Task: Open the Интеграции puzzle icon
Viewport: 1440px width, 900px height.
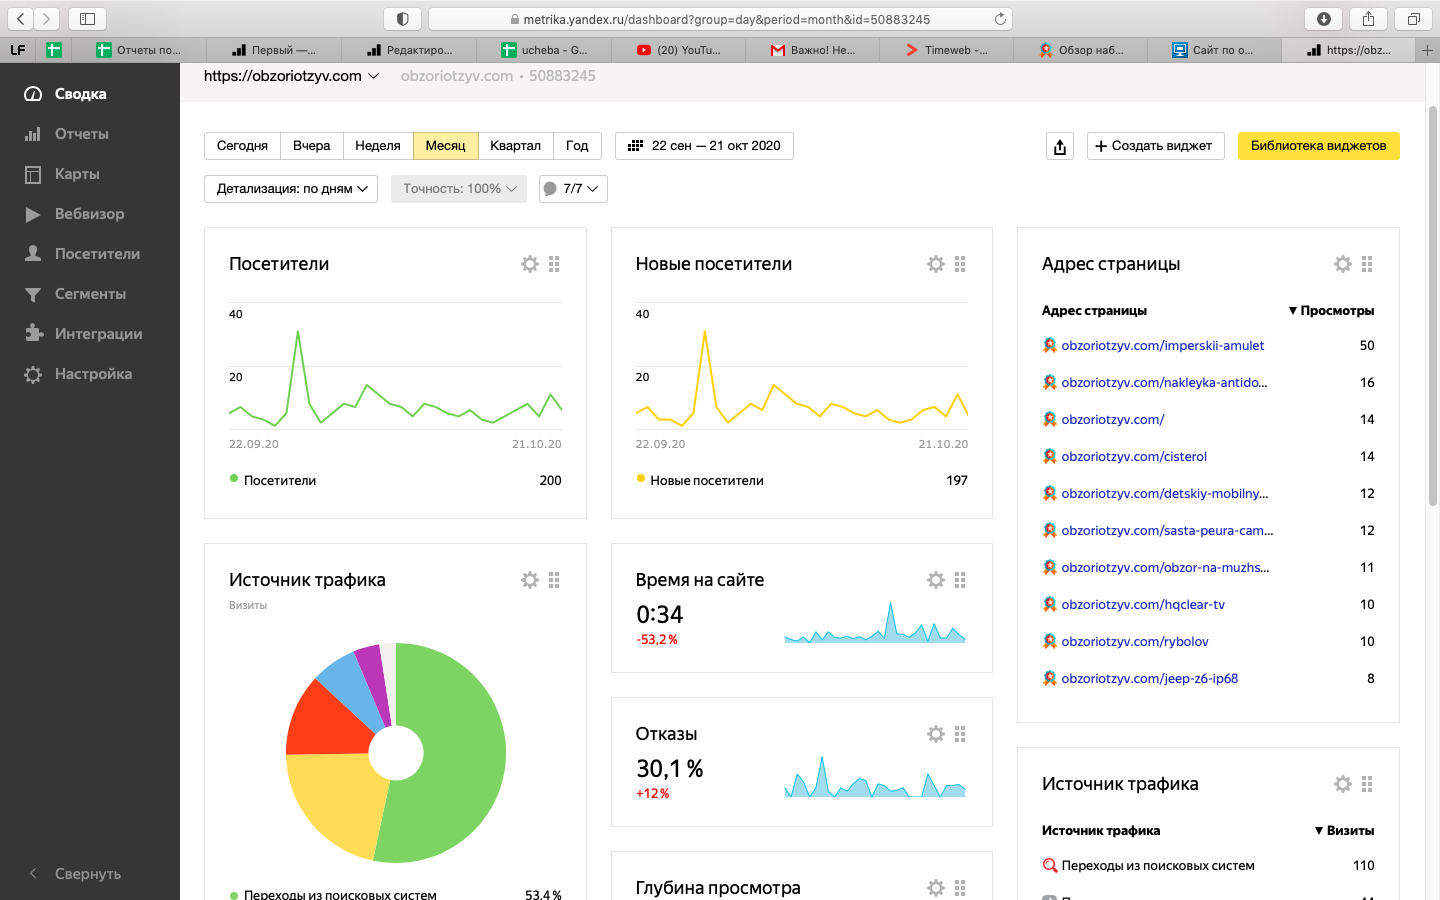Action: [33, 334]
